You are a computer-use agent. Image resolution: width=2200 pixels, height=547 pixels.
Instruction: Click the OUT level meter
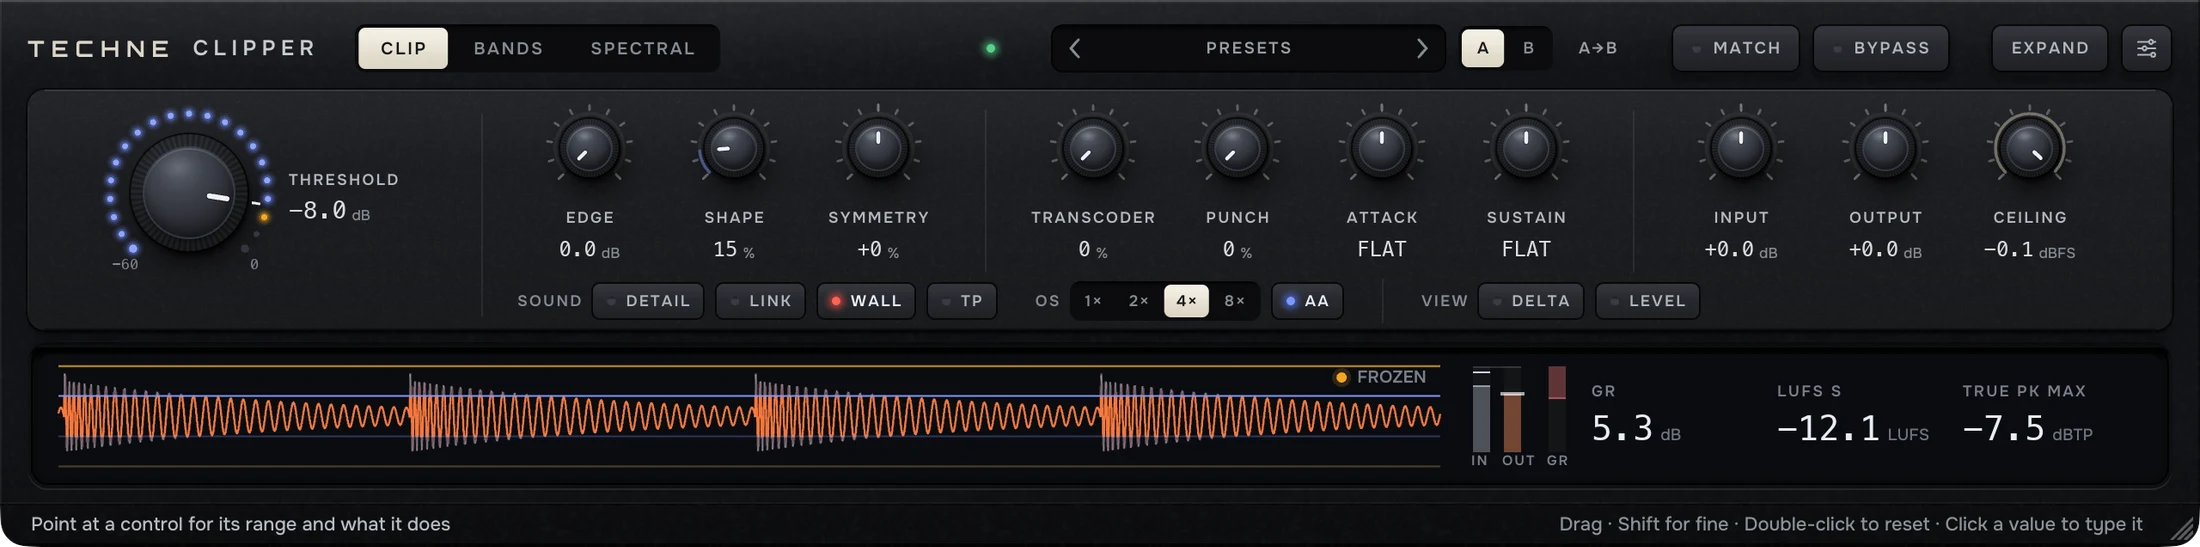pyautogui.click(x=1513, y=410)
